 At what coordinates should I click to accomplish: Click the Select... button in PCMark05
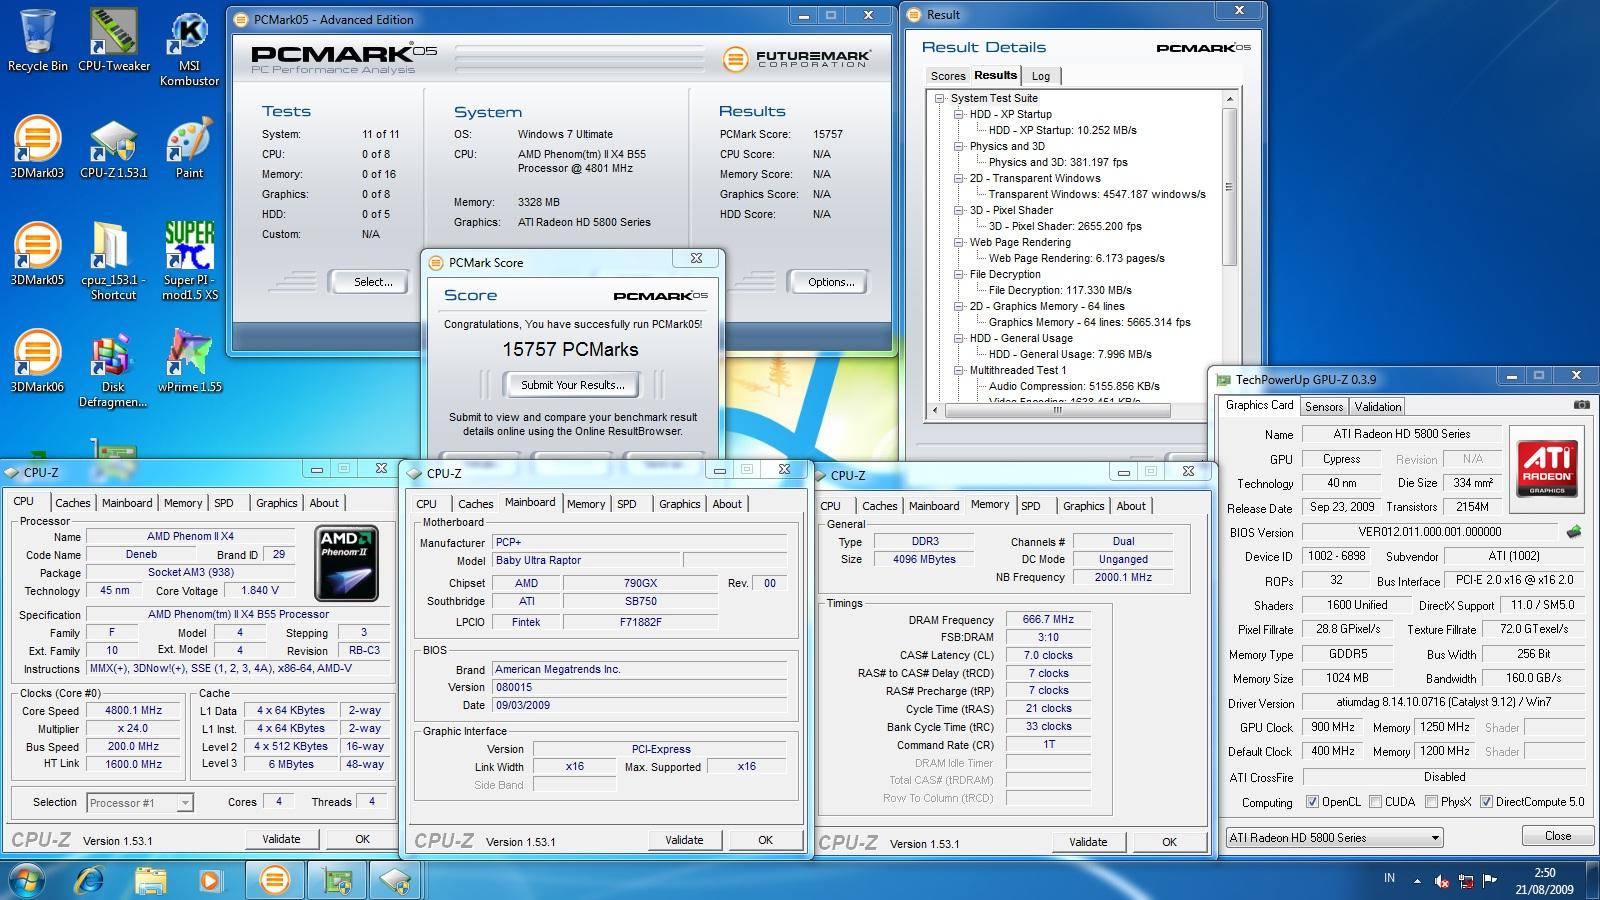[373, 282]
